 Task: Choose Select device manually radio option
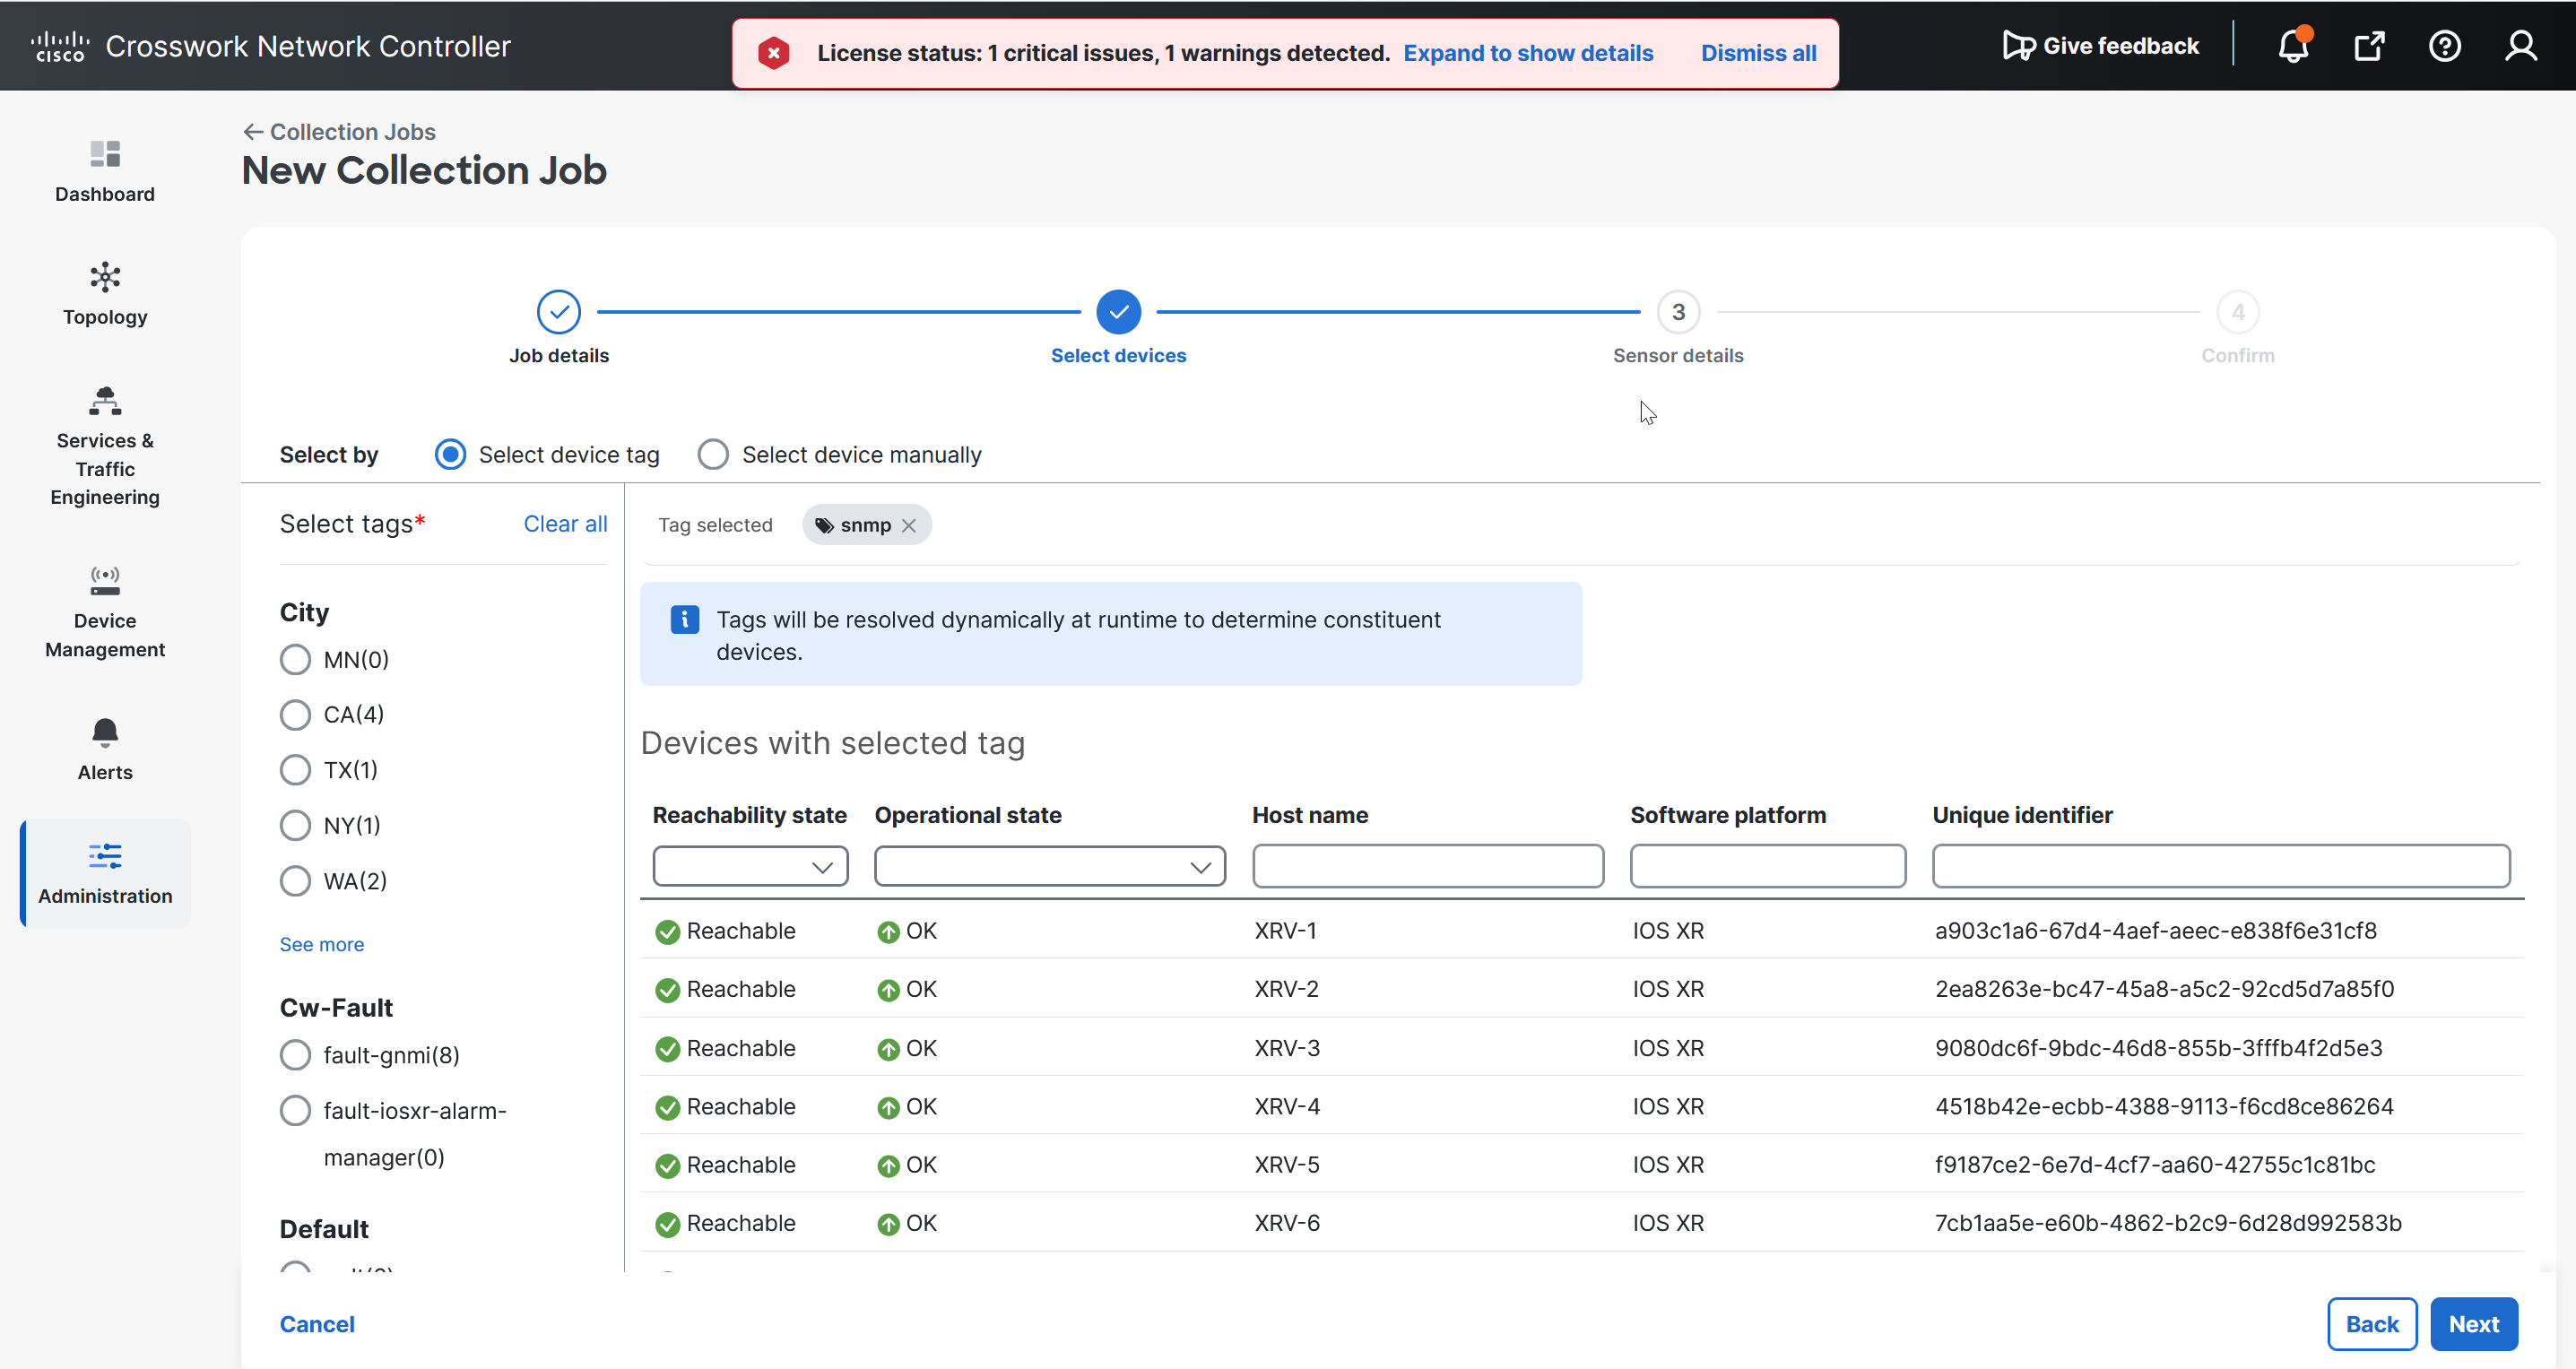(713, 455)
